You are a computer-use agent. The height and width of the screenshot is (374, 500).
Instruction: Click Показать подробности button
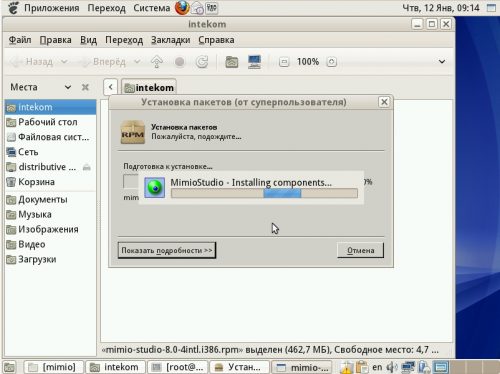point(167,250)
